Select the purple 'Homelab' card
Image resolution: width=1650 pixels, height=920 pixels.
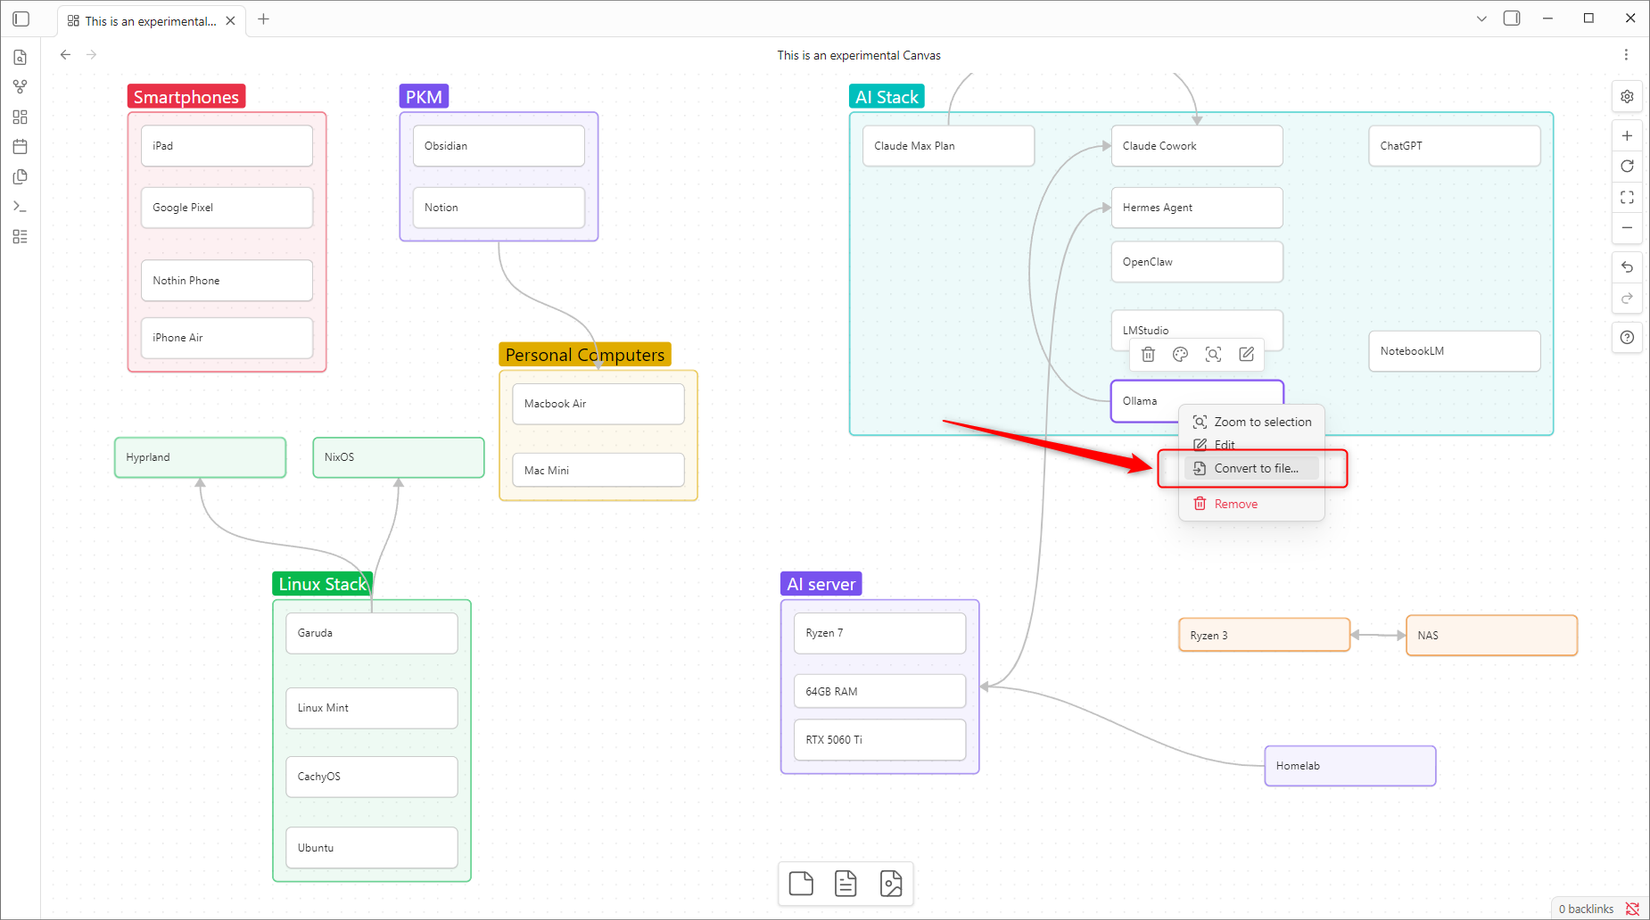pyautogui.click(x=1350, y=766)
